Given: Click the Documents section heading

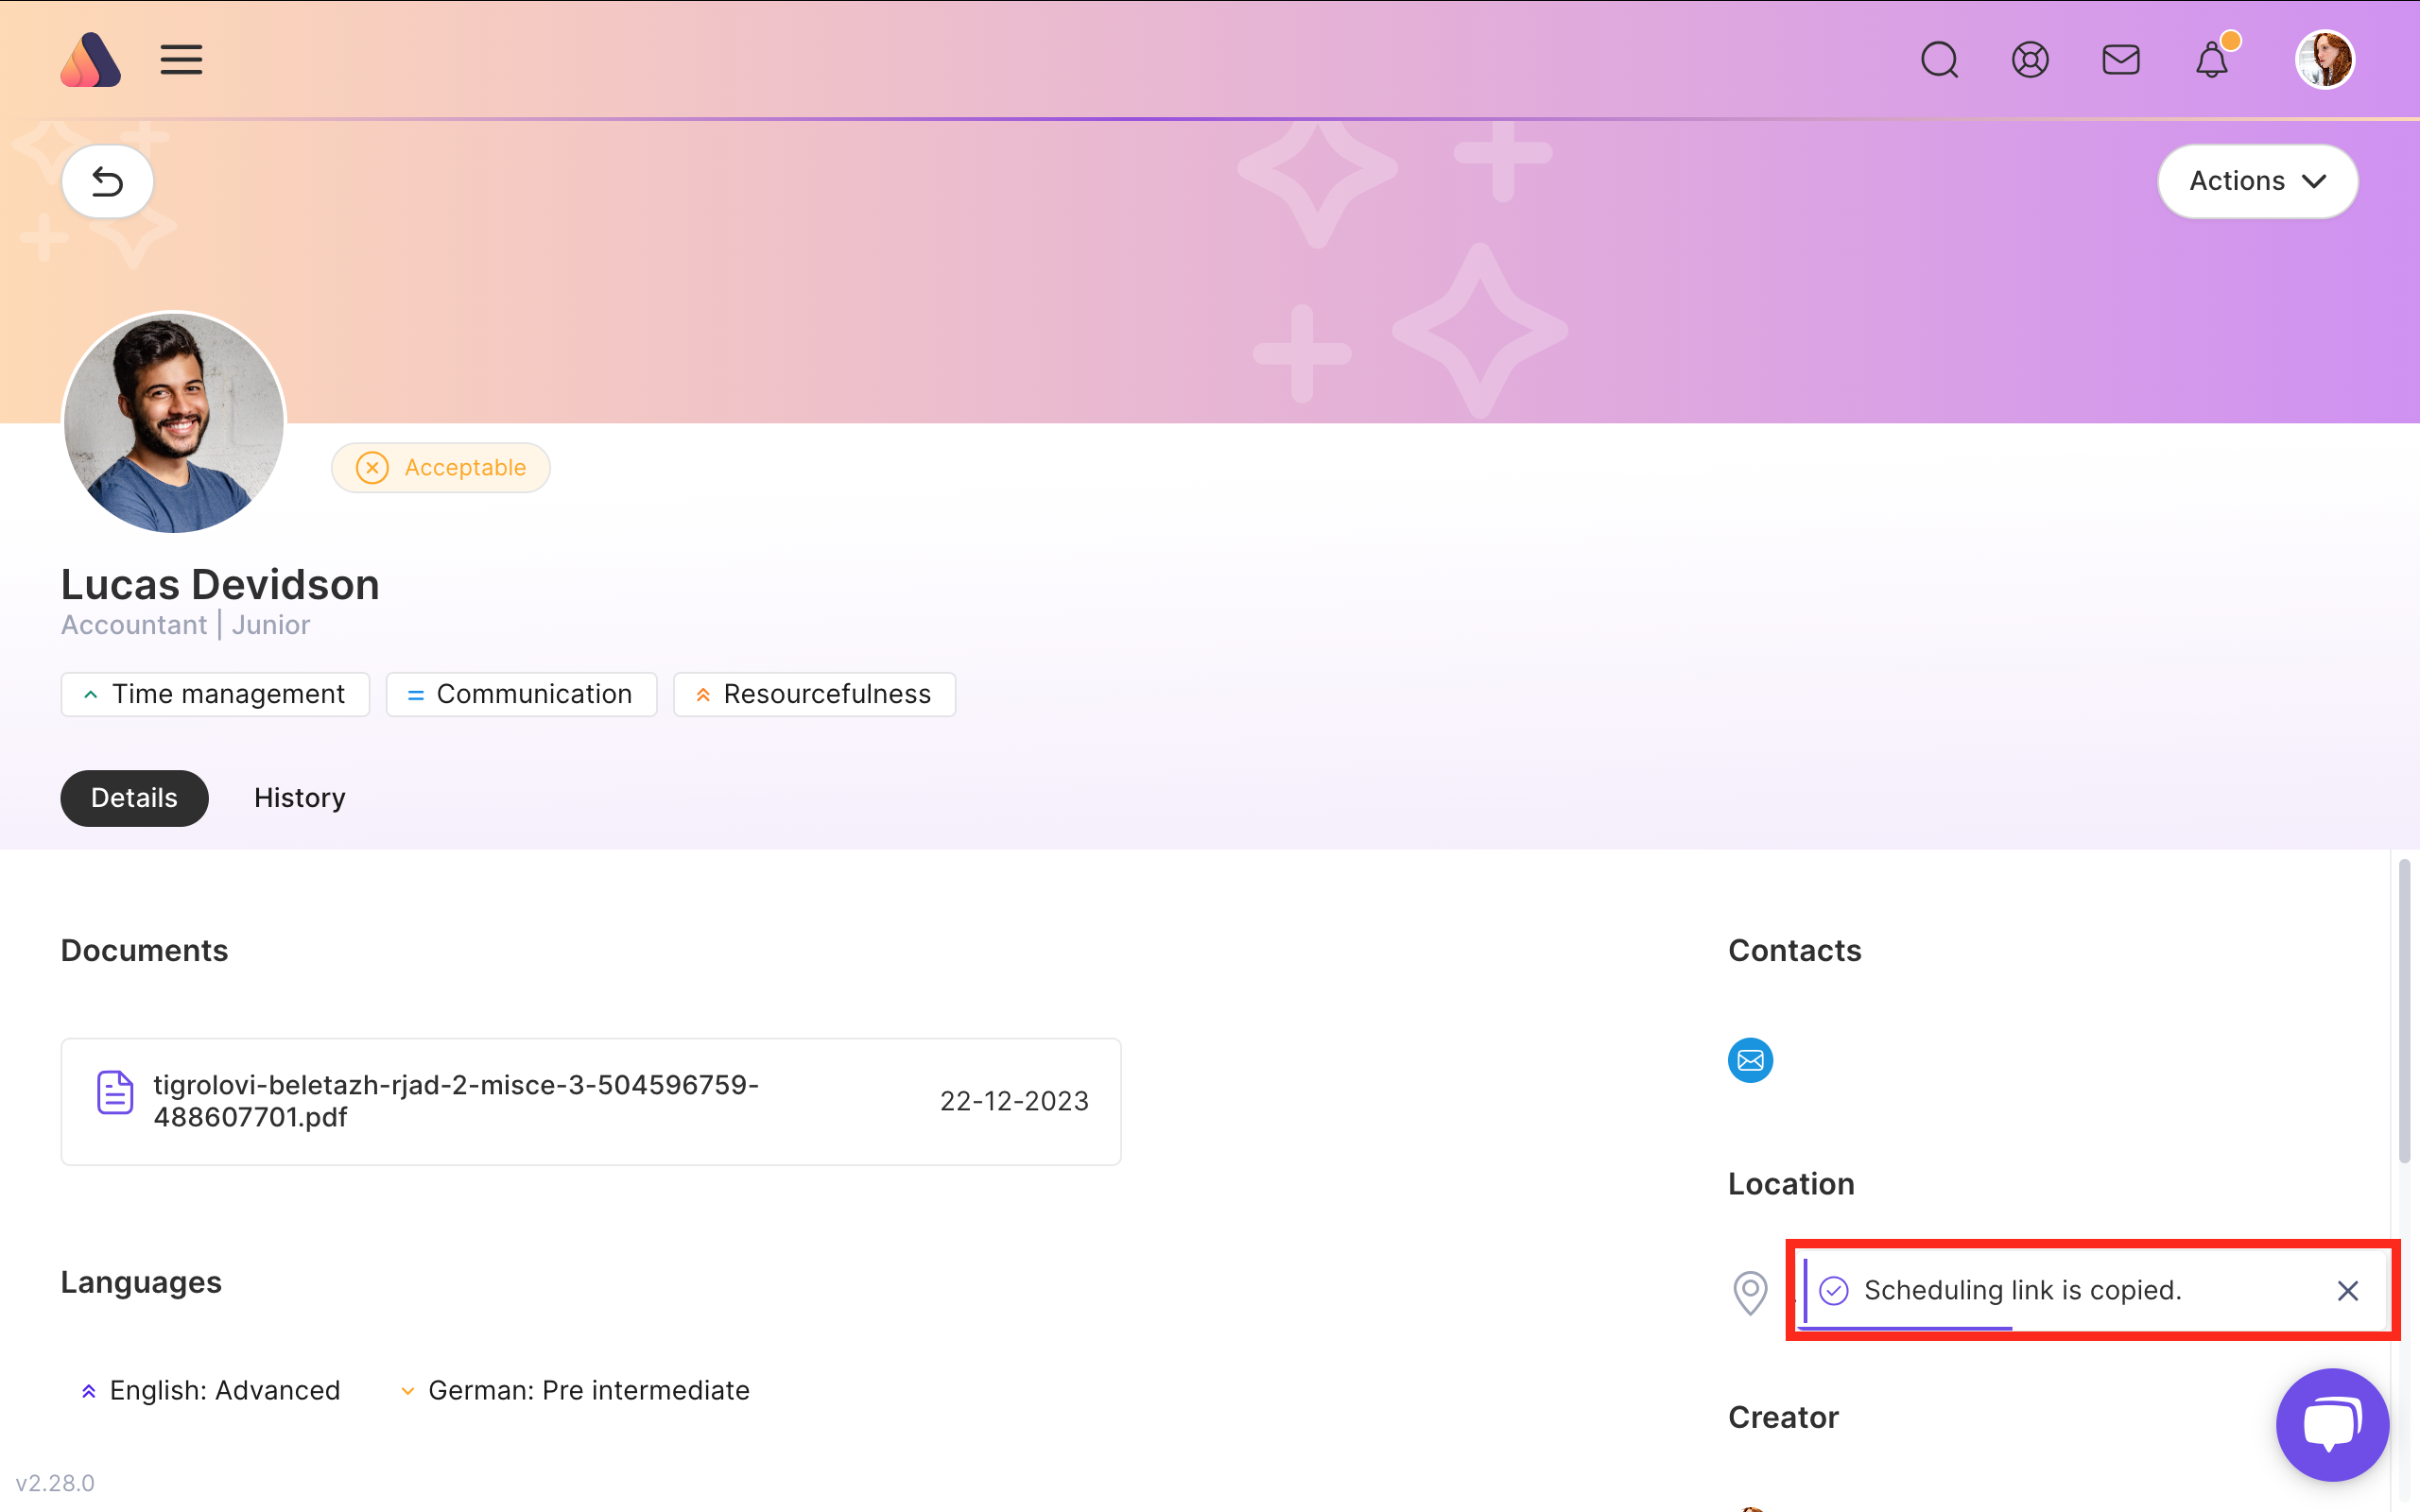Looking at the screenshot, I should pyautogui.click(x=144, y=951).
